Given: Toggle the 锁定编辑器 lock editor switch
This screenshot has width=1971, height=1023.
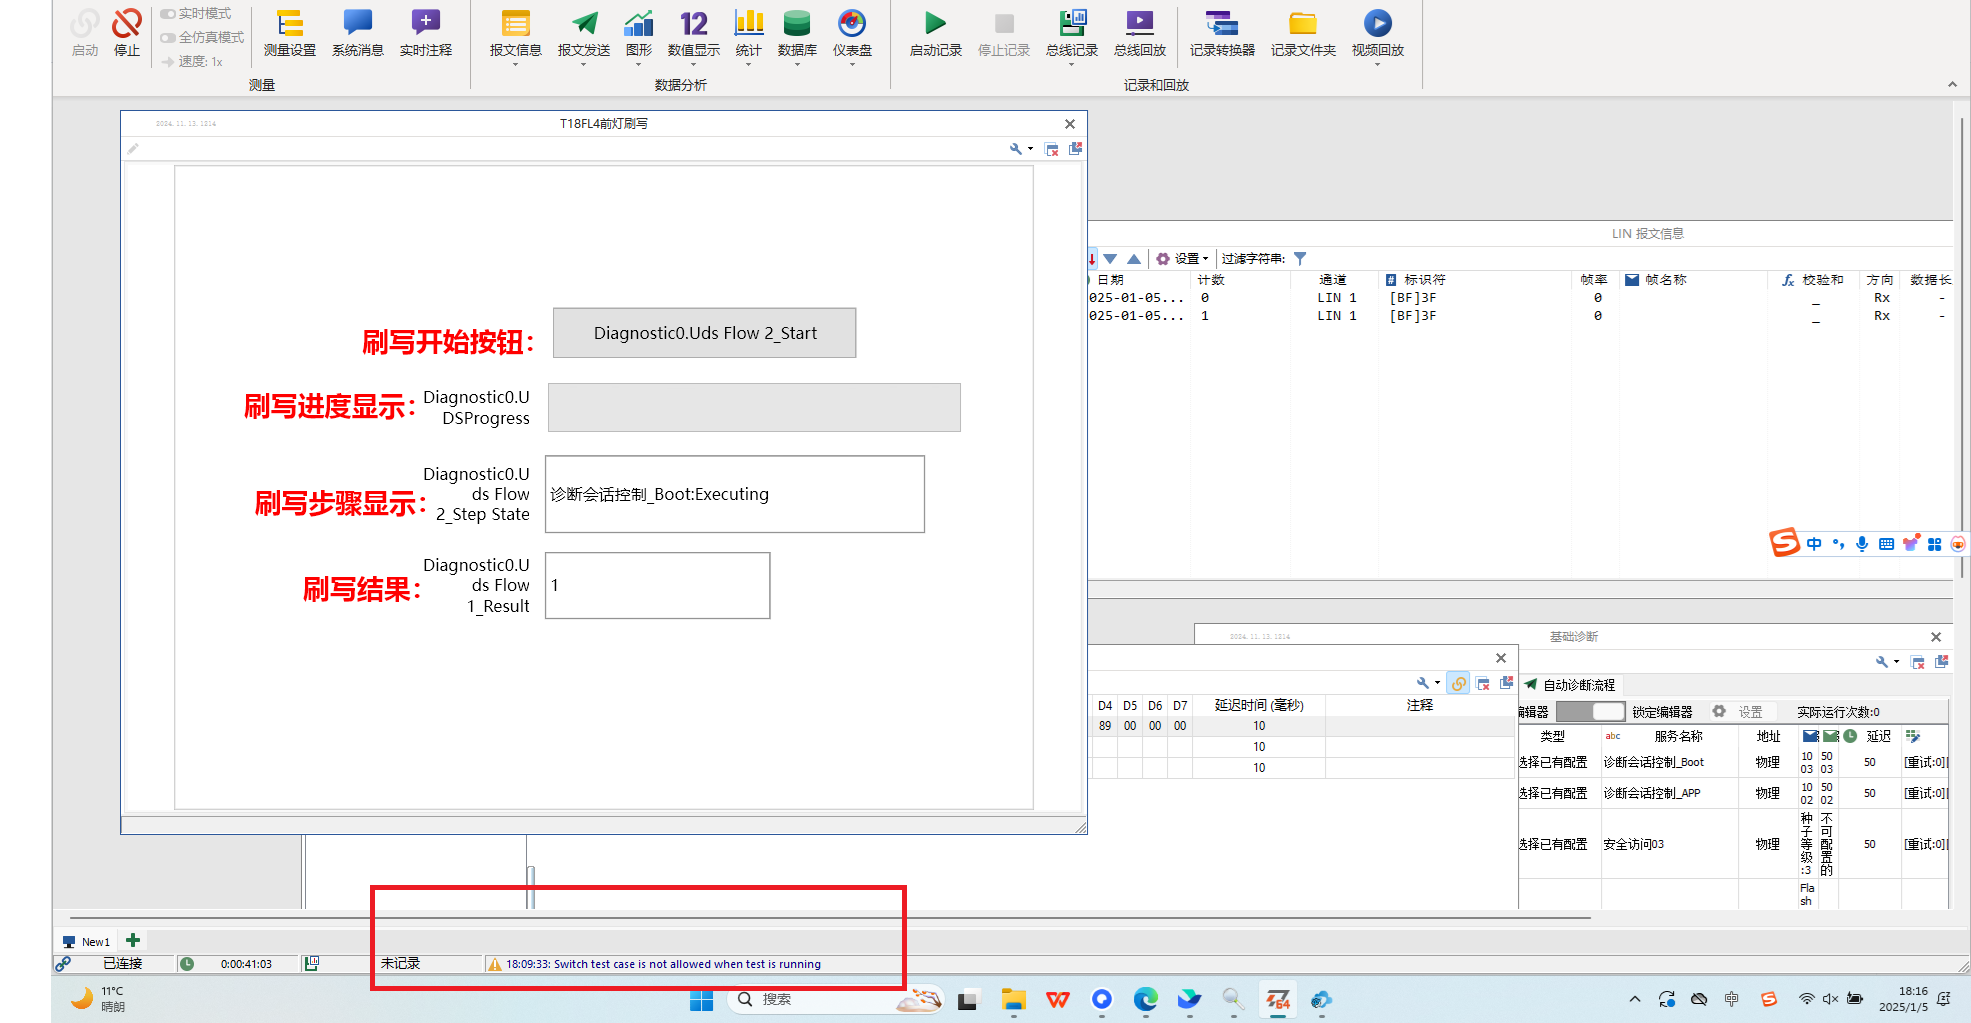Looking at the screenshot, I should 1591,711.
